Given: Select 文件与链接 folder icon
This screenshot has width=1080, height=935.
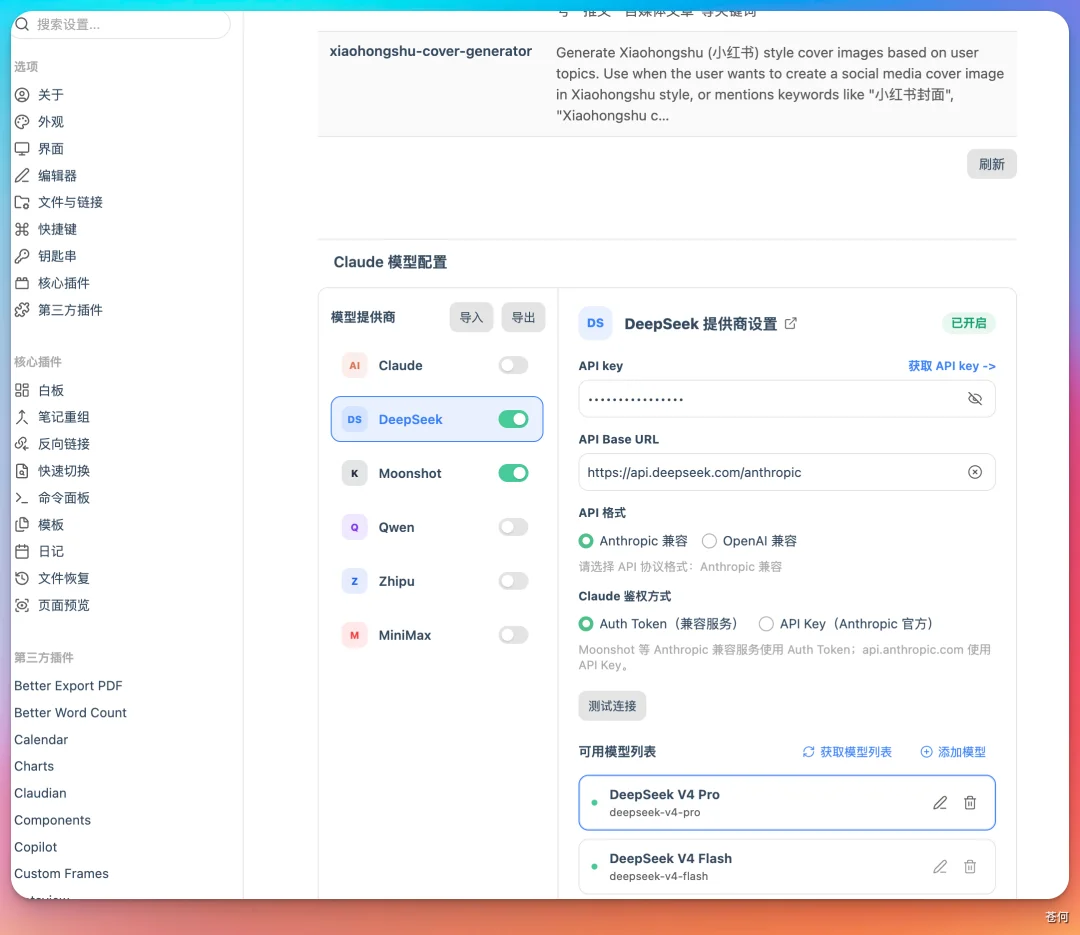Looking at the screenshot, I should pos(22,202).
